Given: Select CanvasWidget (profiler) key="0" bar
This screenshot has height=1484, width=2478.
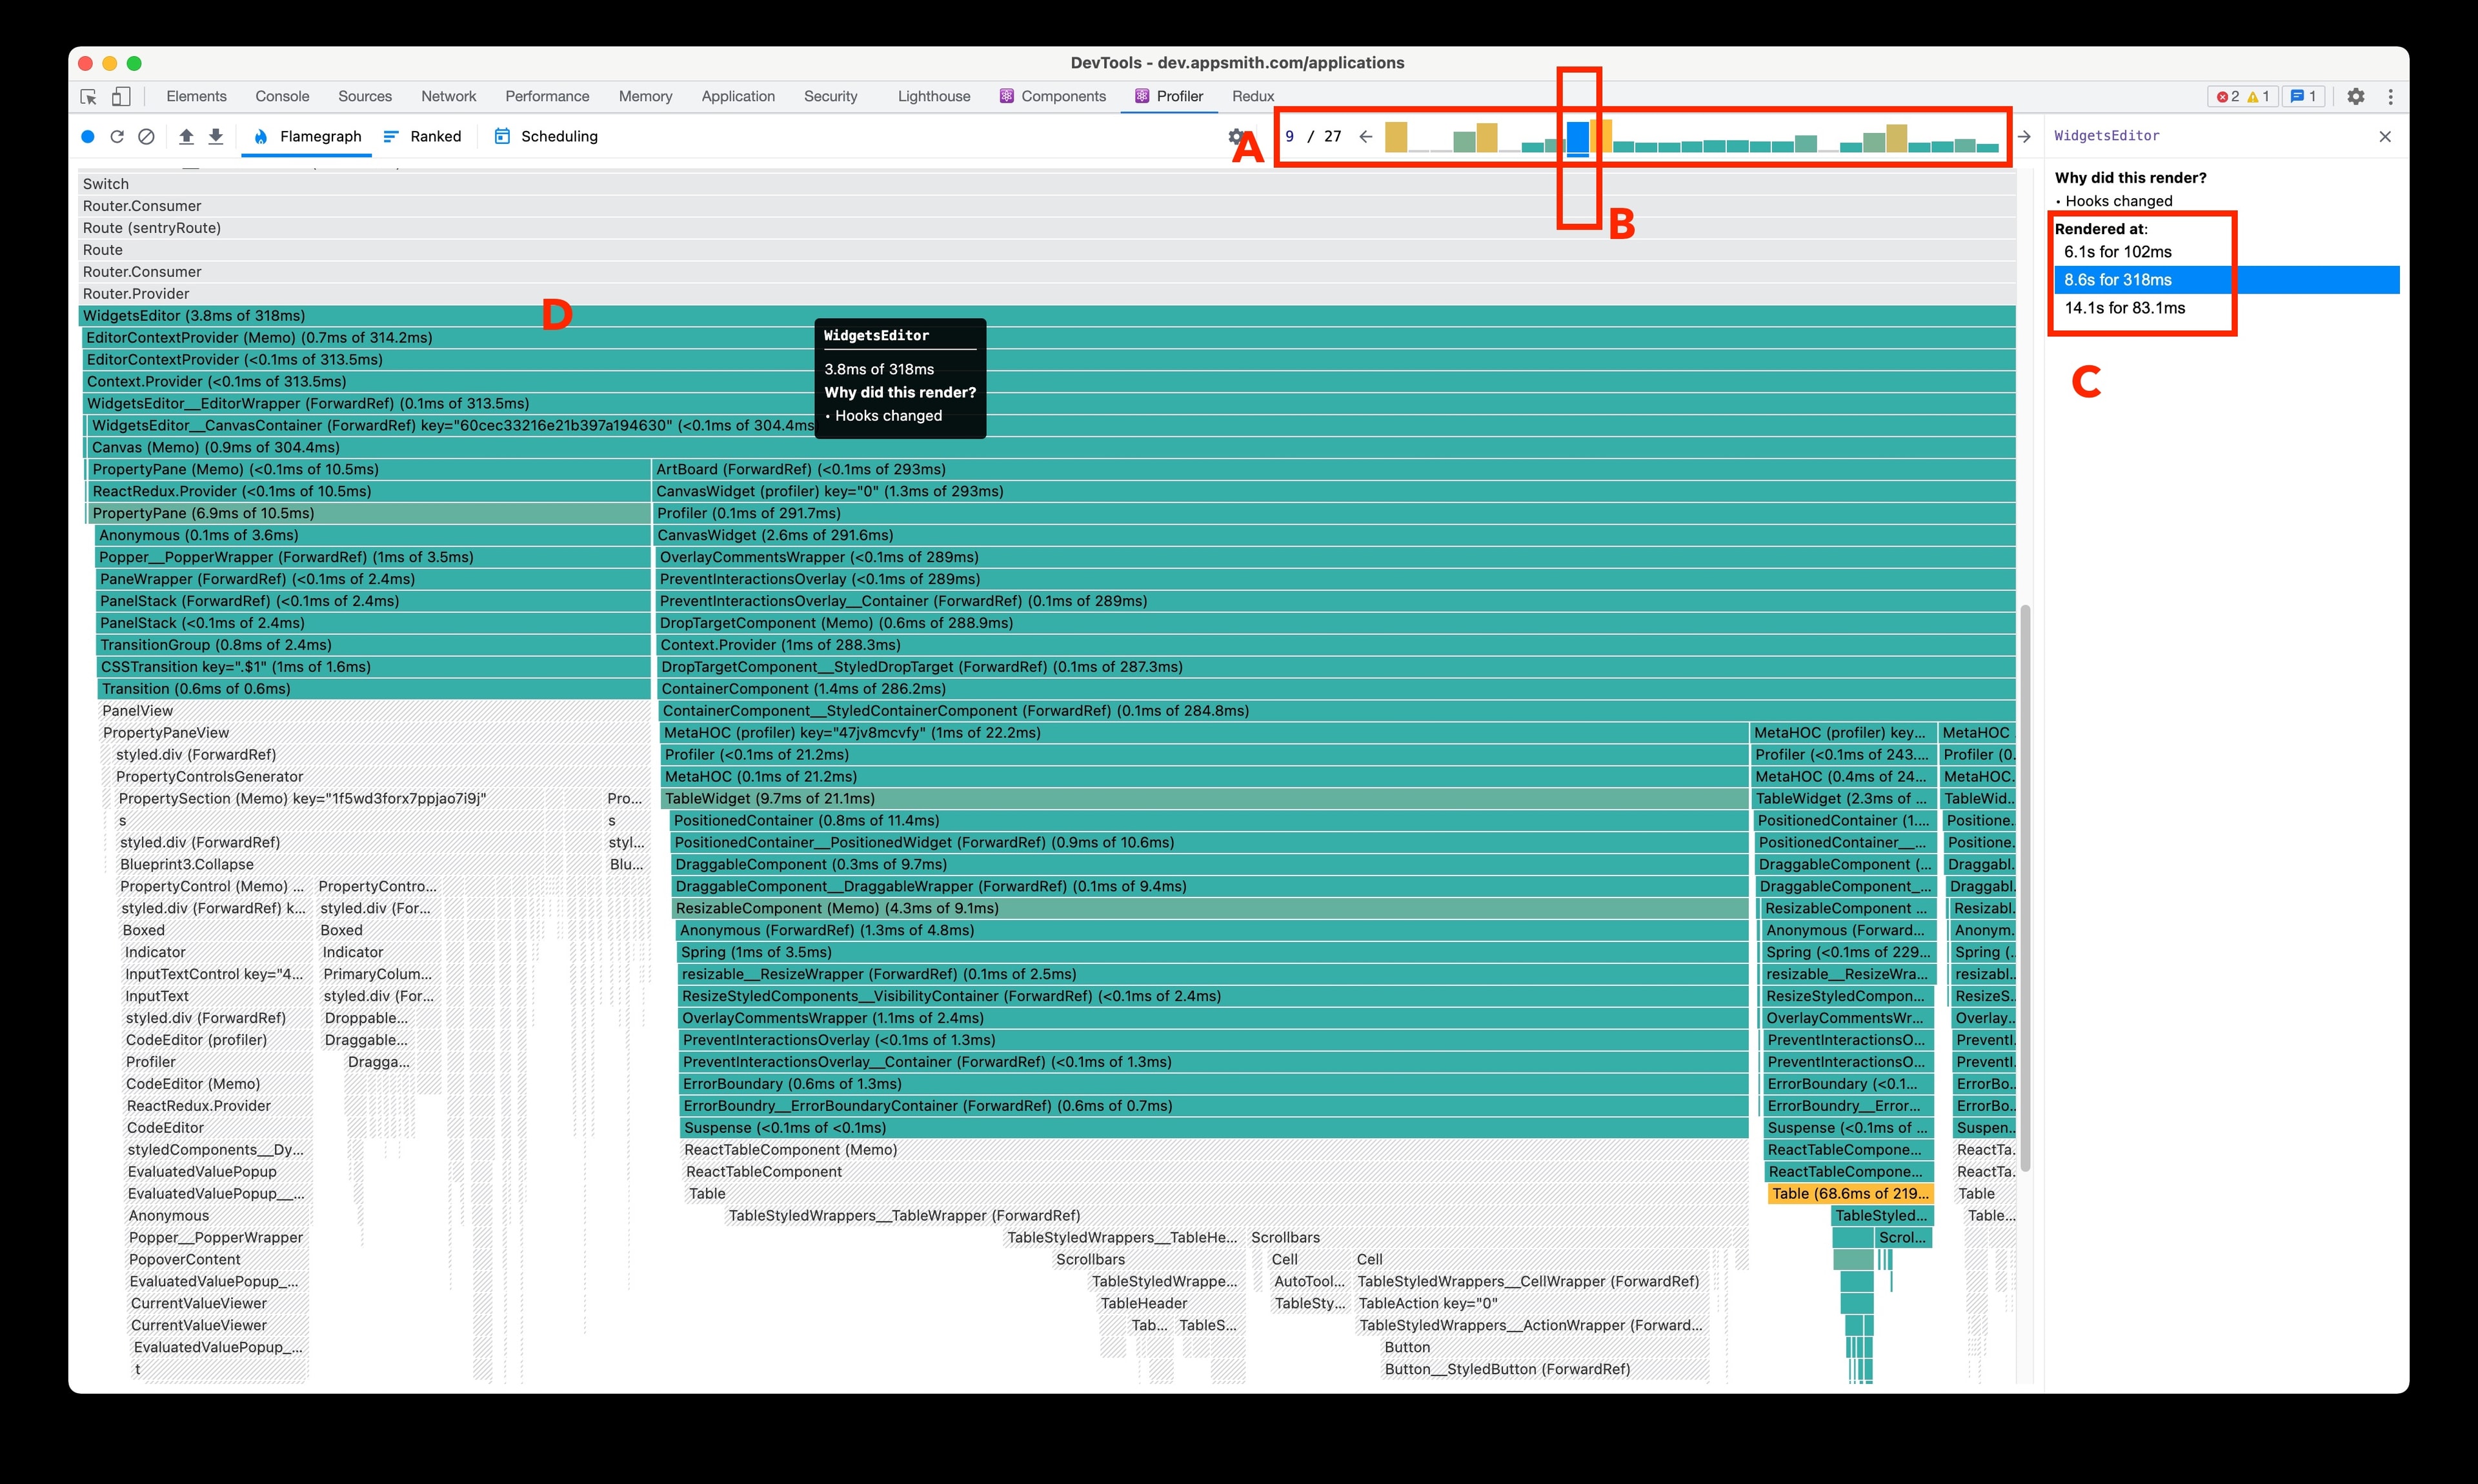Looking at the screenshot, I should point(1334,492).
